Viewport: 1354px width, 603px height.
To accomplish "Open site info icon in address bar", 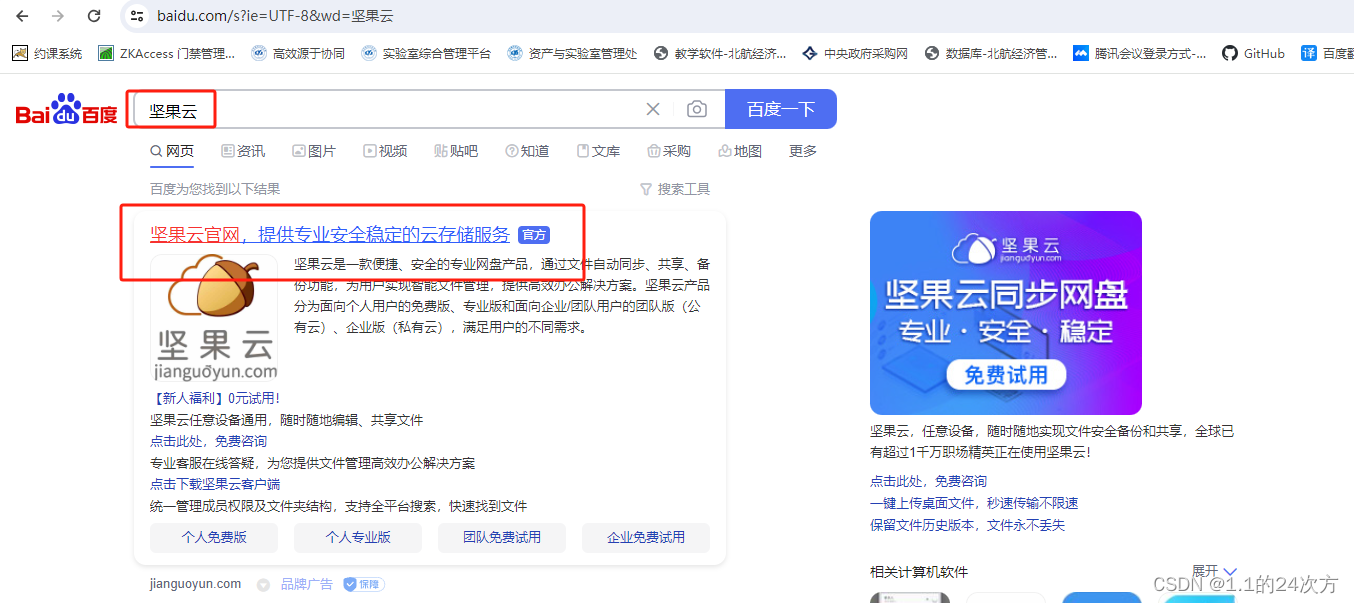I will click(139, 16).
